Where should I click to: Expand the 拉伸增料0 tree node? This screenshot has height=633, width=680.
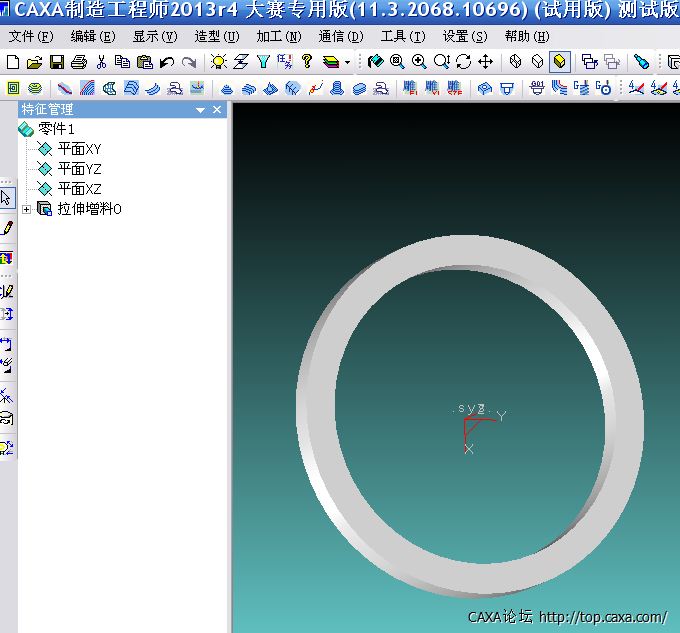coord(26,209)
